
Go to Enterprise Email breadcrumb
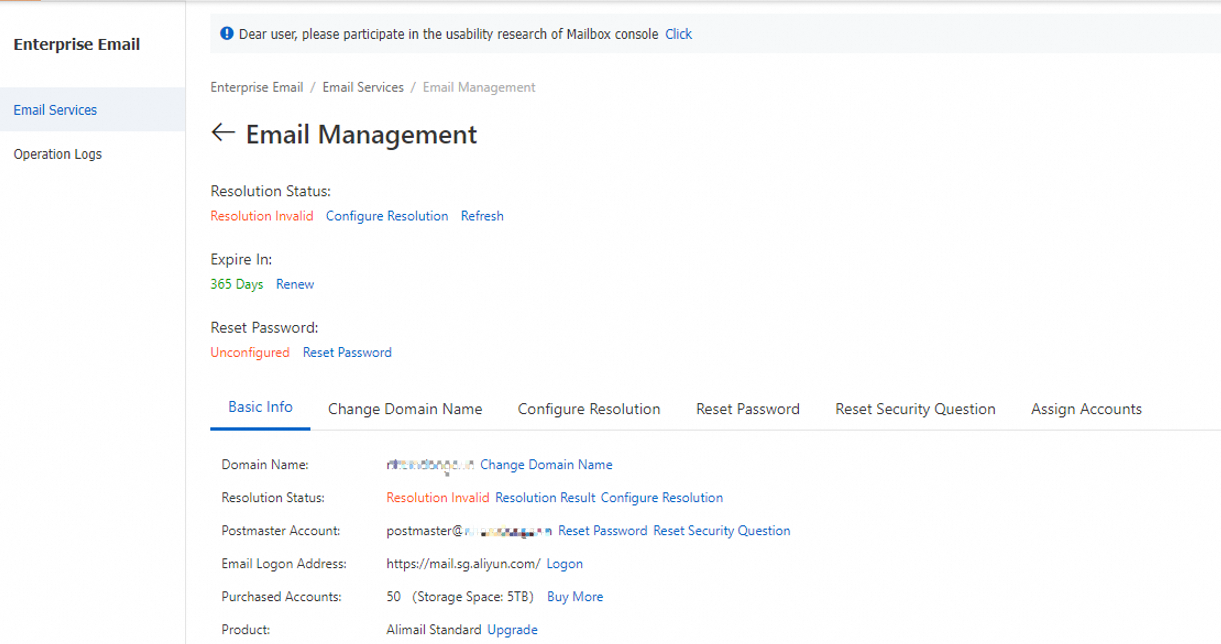point(257,87)
